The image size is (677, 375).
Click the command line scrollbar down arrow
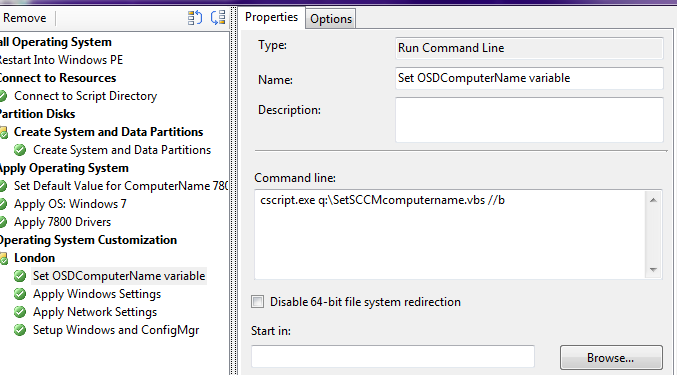[653, 270]
